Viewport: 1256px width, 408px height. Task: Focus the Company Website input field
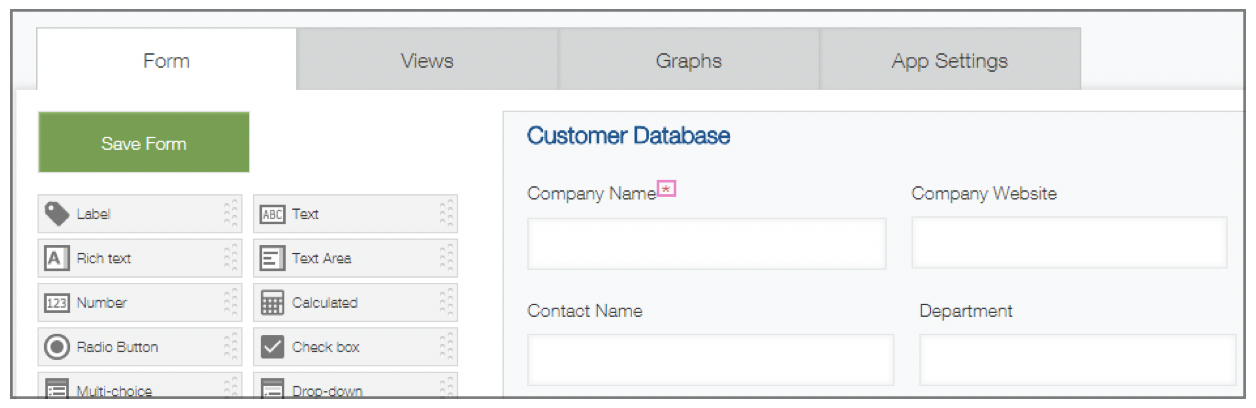1069,243
